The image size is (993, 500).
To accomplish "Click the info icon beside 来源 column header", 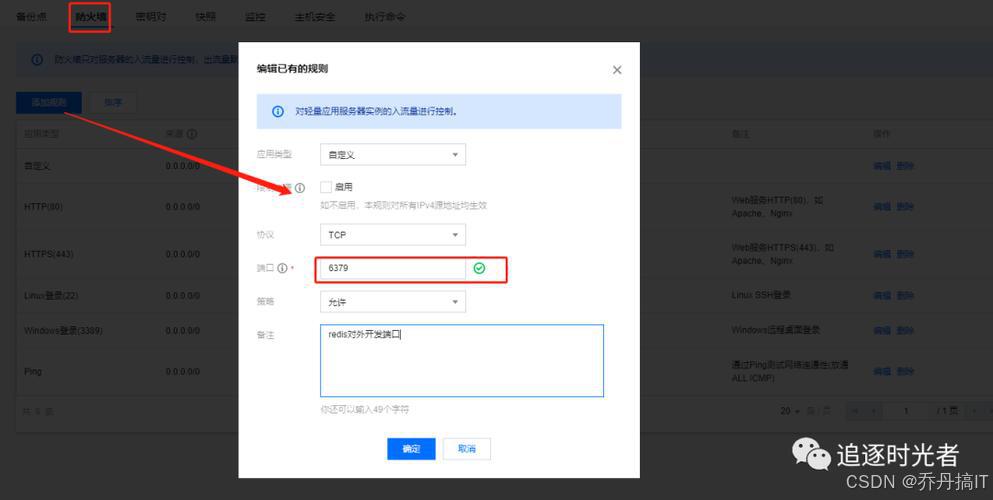I will [x=191, y=134].
